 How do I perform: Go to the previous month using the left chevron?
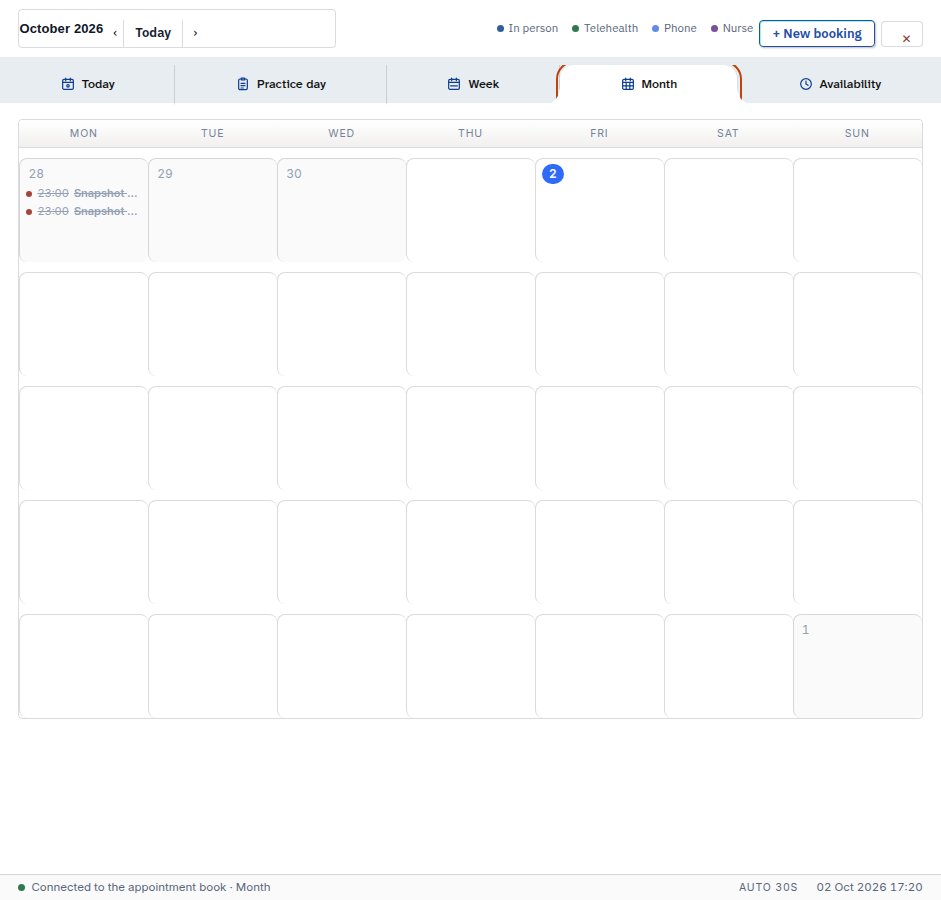click(x=115, y=33)
